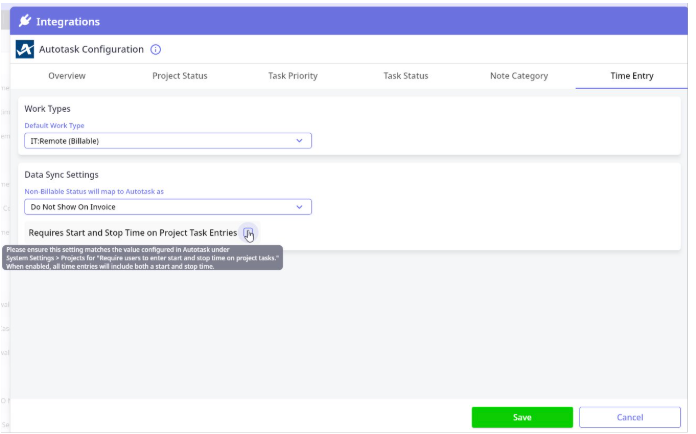This screenshot has width=696, height=434.
Task: Open the Non-Billable Status mapping dropdown arrow
Action: (299, 207)
